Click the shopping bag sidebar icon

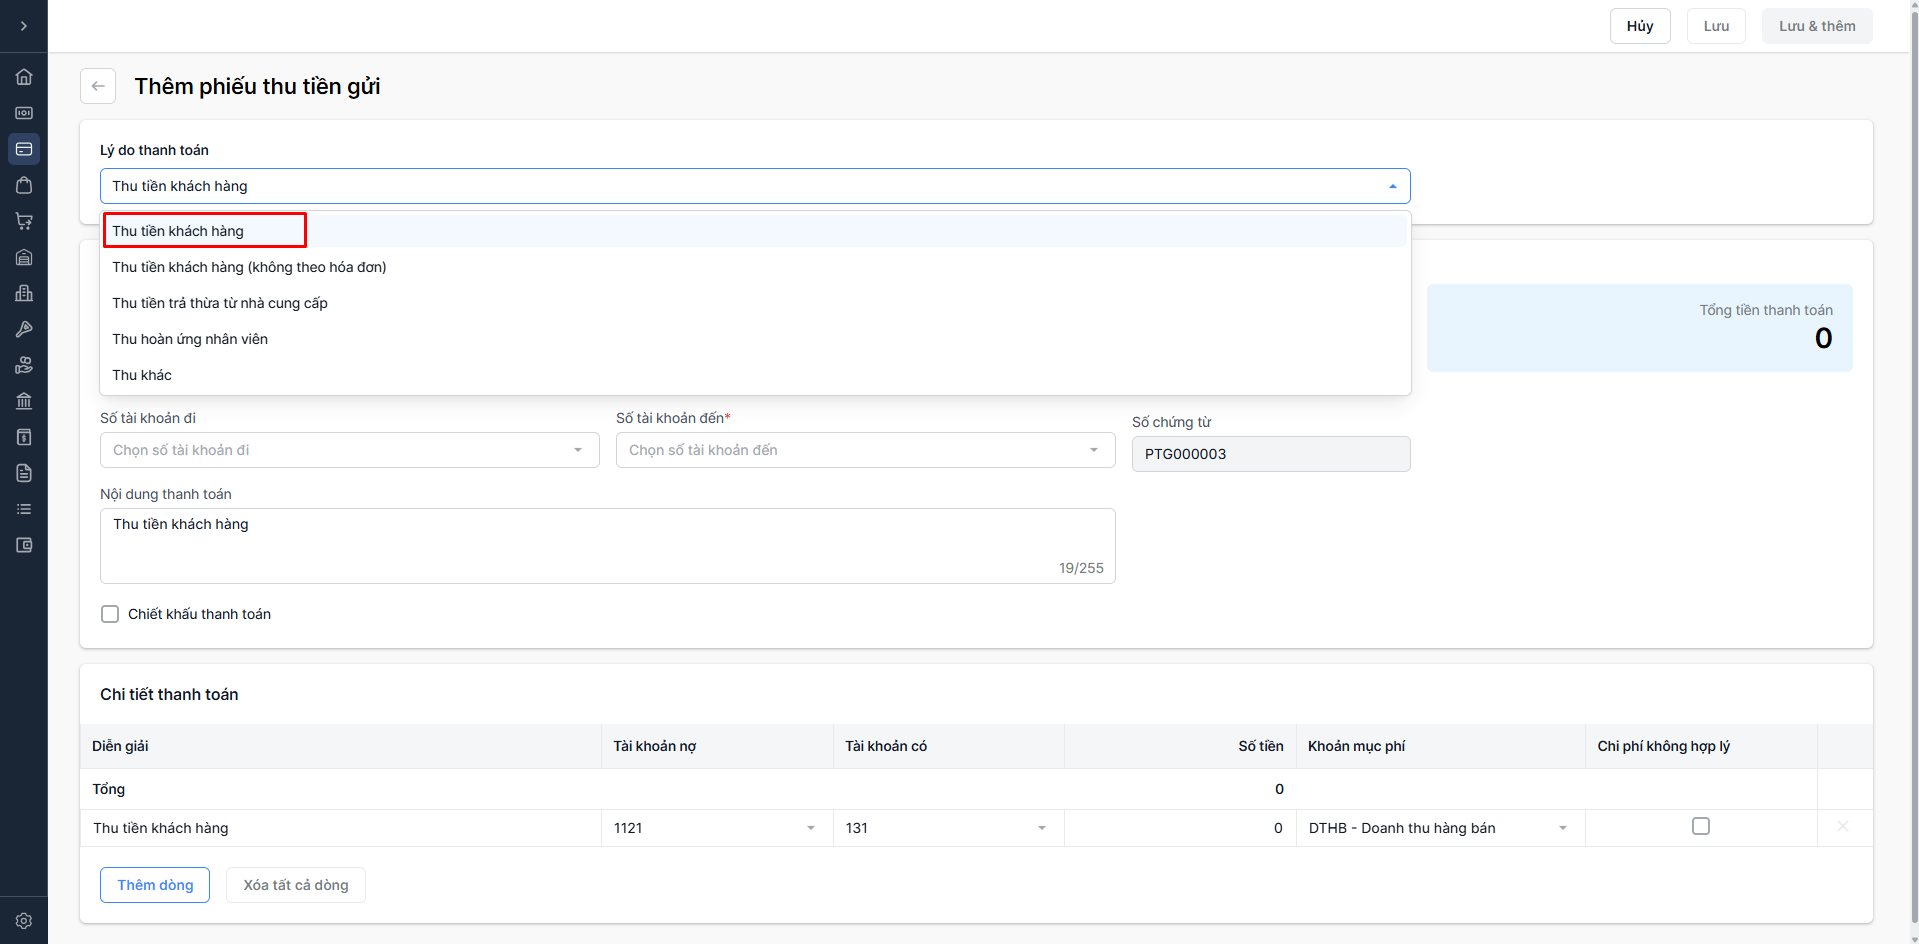[24, 185]
